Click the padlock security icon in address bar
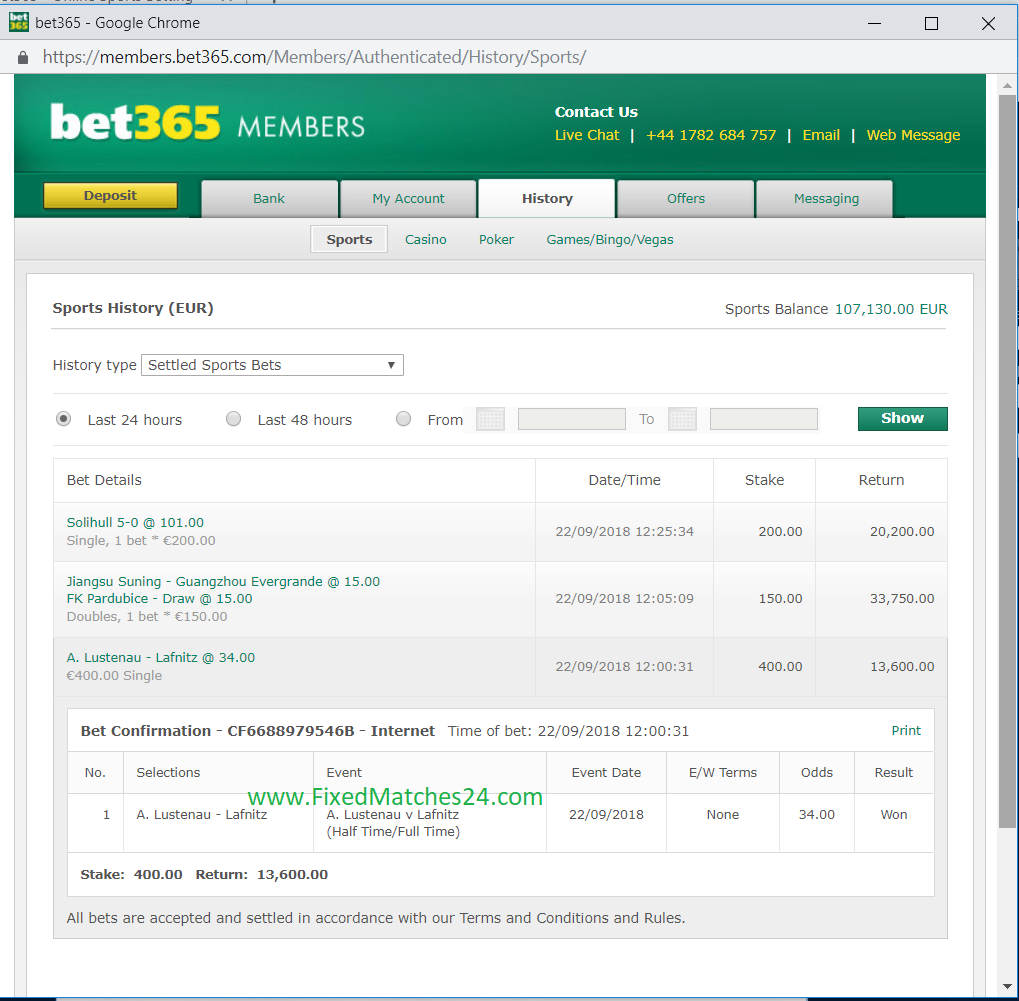Screen dimensions: 1019x1001 click(23, 58)
